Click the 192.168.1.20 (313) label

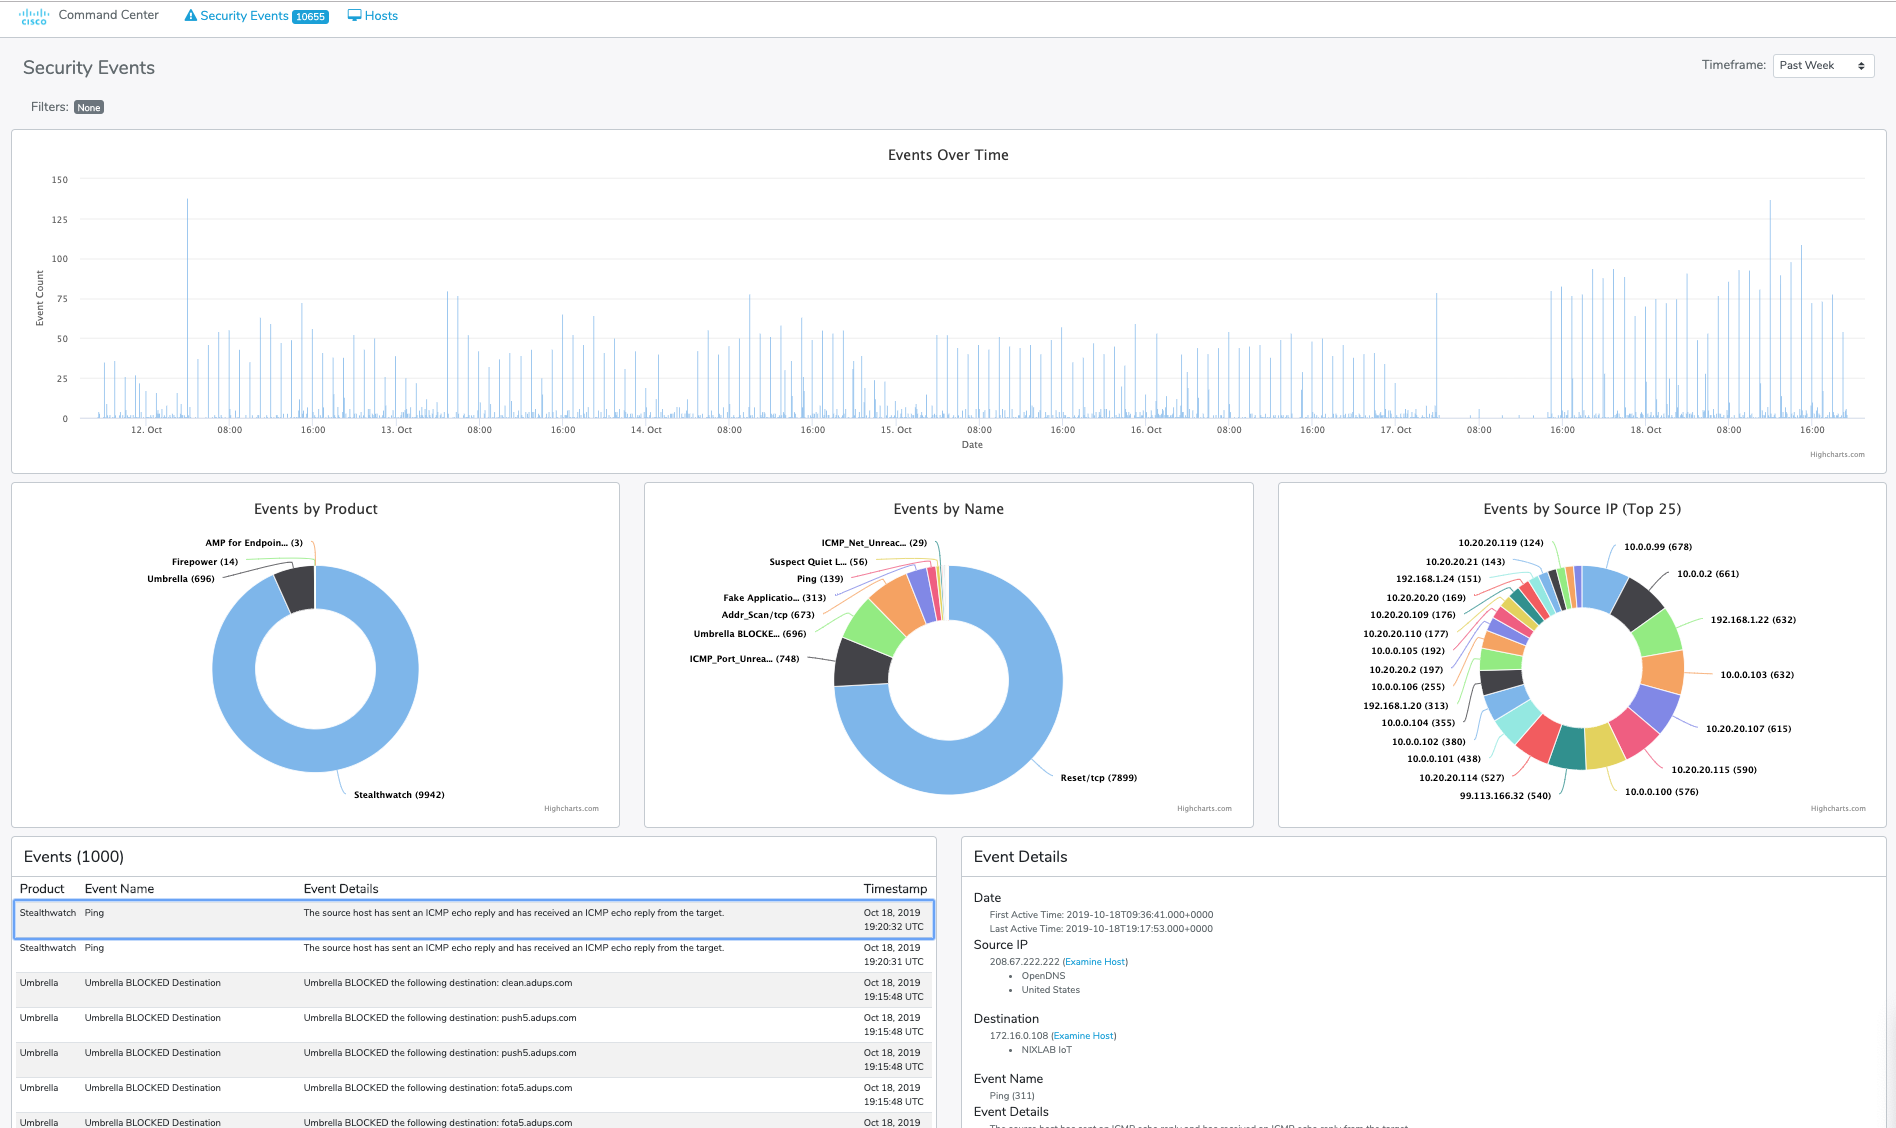1406,706
